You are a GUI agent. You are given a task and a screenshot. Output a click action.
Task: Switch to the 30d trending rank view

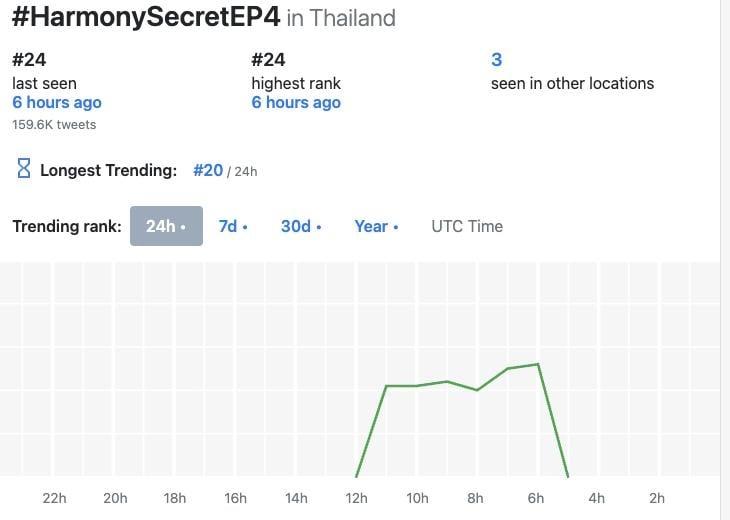(x=301, y=226)
